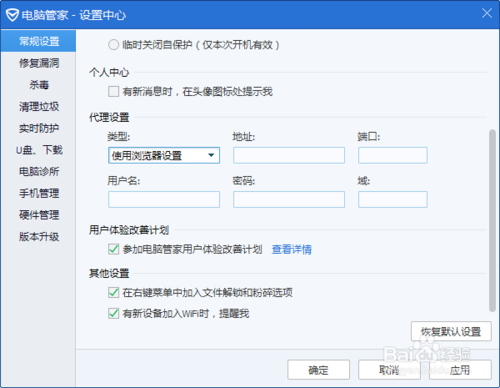Select the U盘、下载 tab

pyautogui.click(x=38, y=150)
